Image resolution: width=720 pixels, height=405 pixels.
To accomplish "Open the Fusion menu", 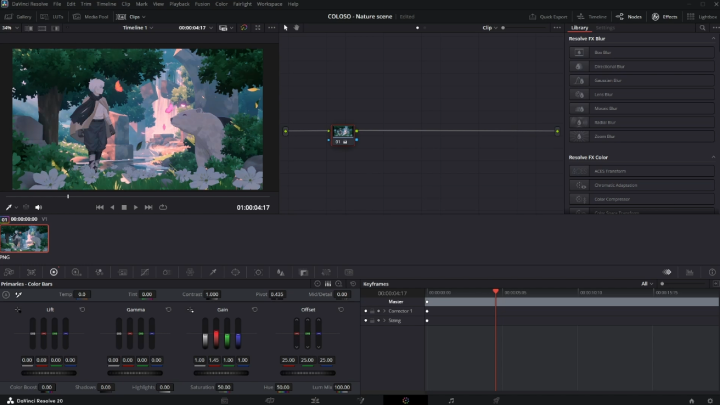I will coord(202,4).
